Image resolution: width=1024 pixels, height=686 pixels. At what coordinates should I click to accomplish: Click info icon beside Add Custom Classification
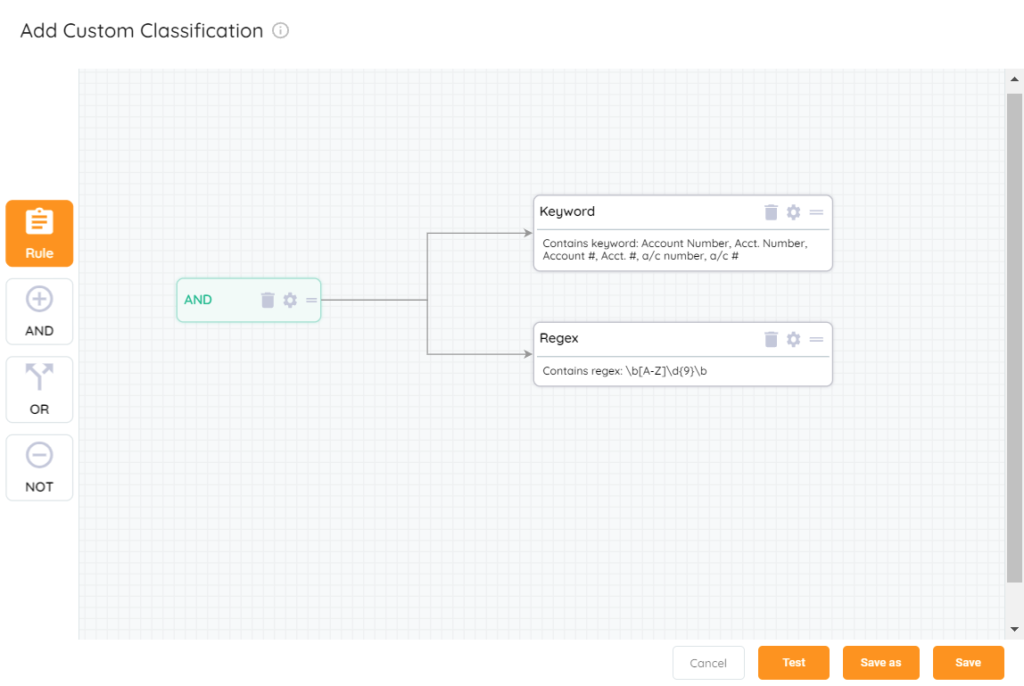pyautogui.click(x=281, y=31)
